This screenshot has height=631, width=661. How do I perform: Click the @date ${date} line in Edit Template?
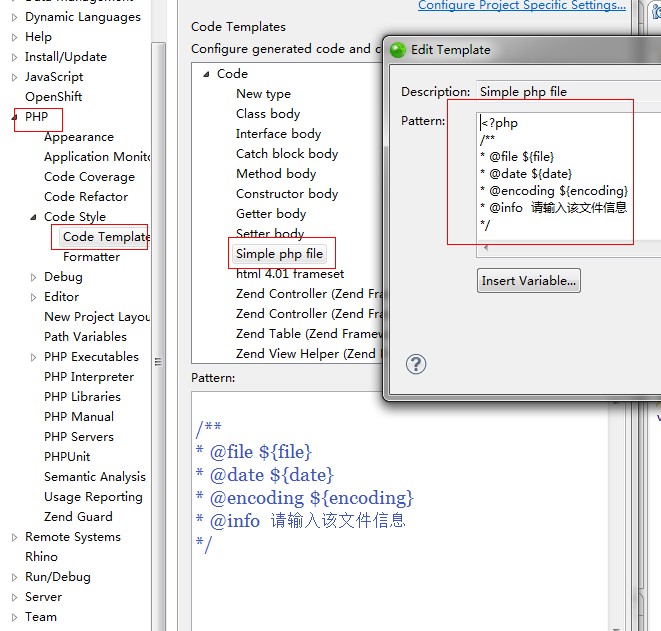526,174
